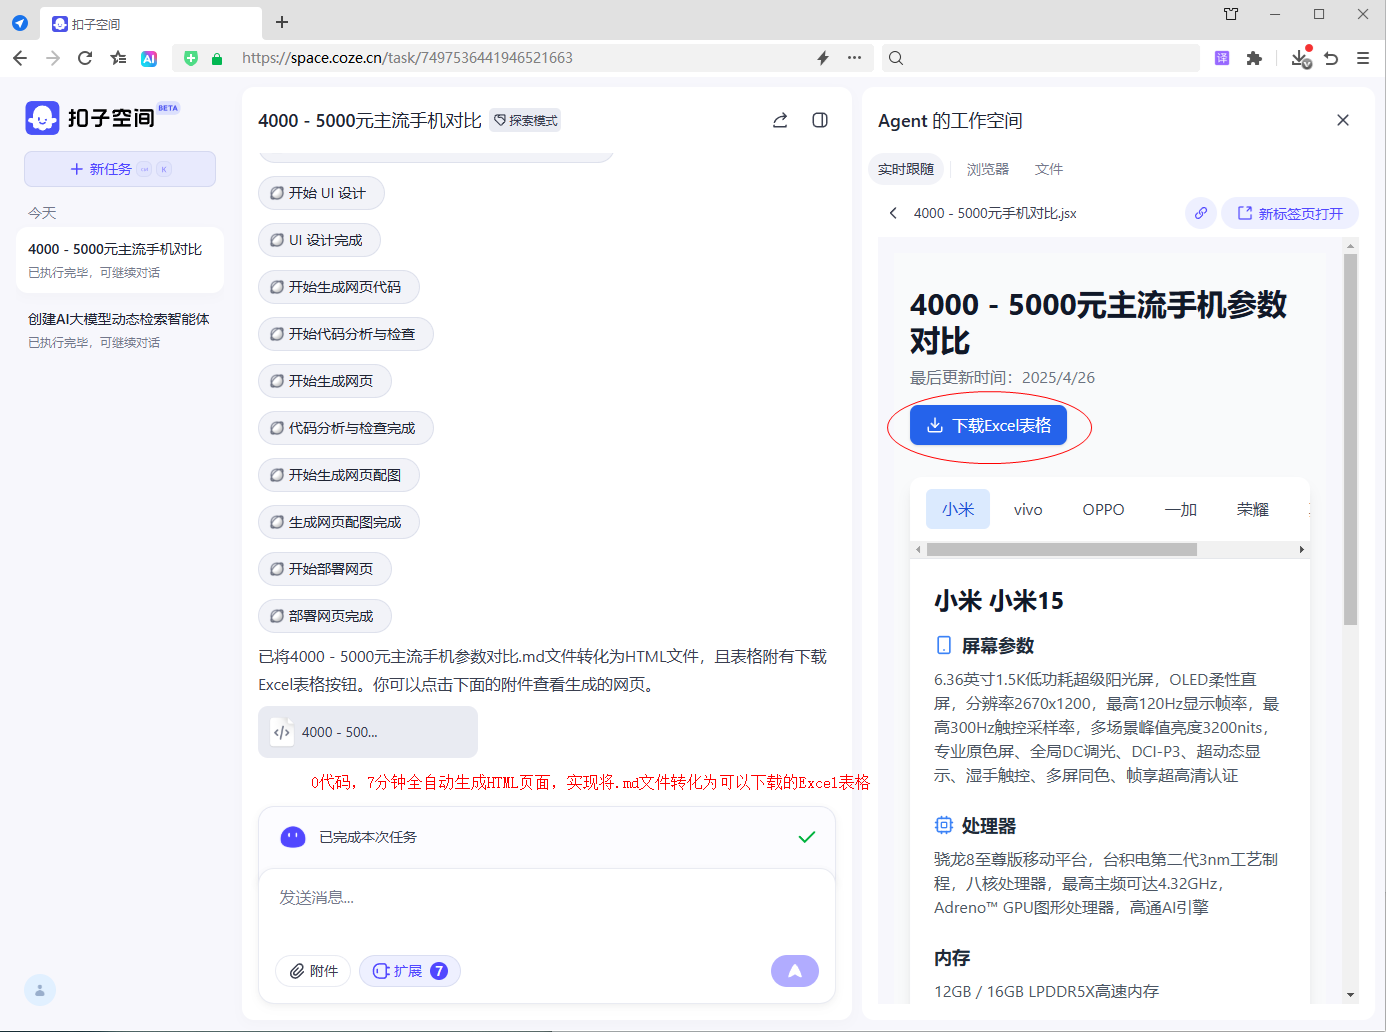Expand the 开始生成网页代码 step
This screenshot has height=1032, width=1386.
(x=338, y=287)
